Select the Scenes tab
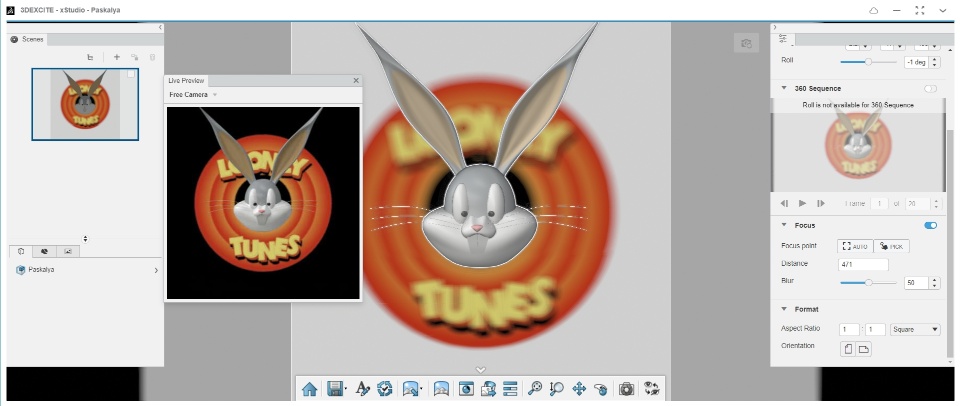This screenshot has width=960, height=406. 28,39
